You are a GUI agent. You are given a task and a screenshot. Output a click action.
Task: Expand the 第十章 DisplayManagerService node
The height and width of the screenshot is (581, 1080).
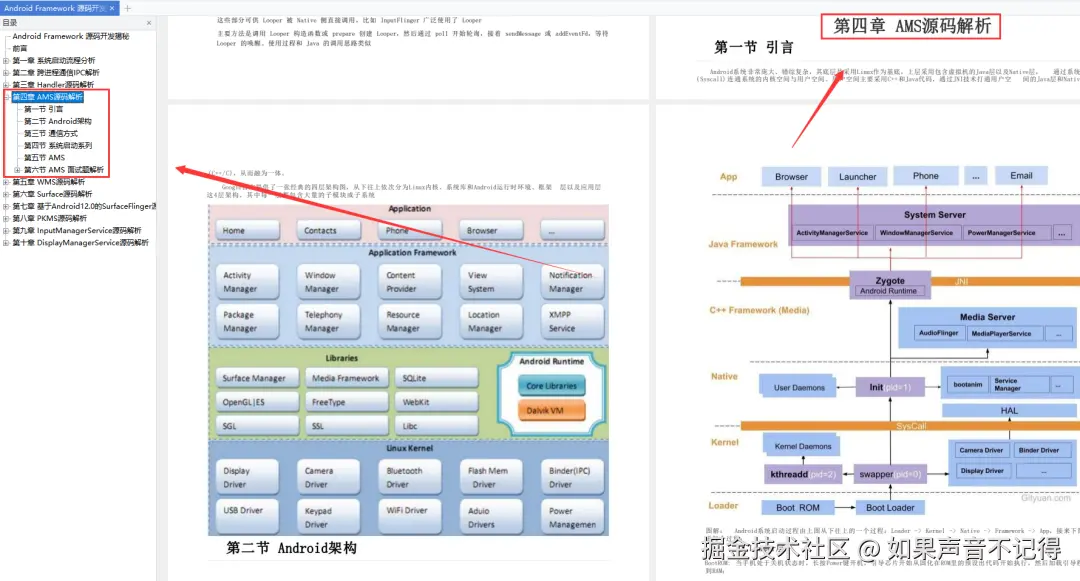click(6, 242)
